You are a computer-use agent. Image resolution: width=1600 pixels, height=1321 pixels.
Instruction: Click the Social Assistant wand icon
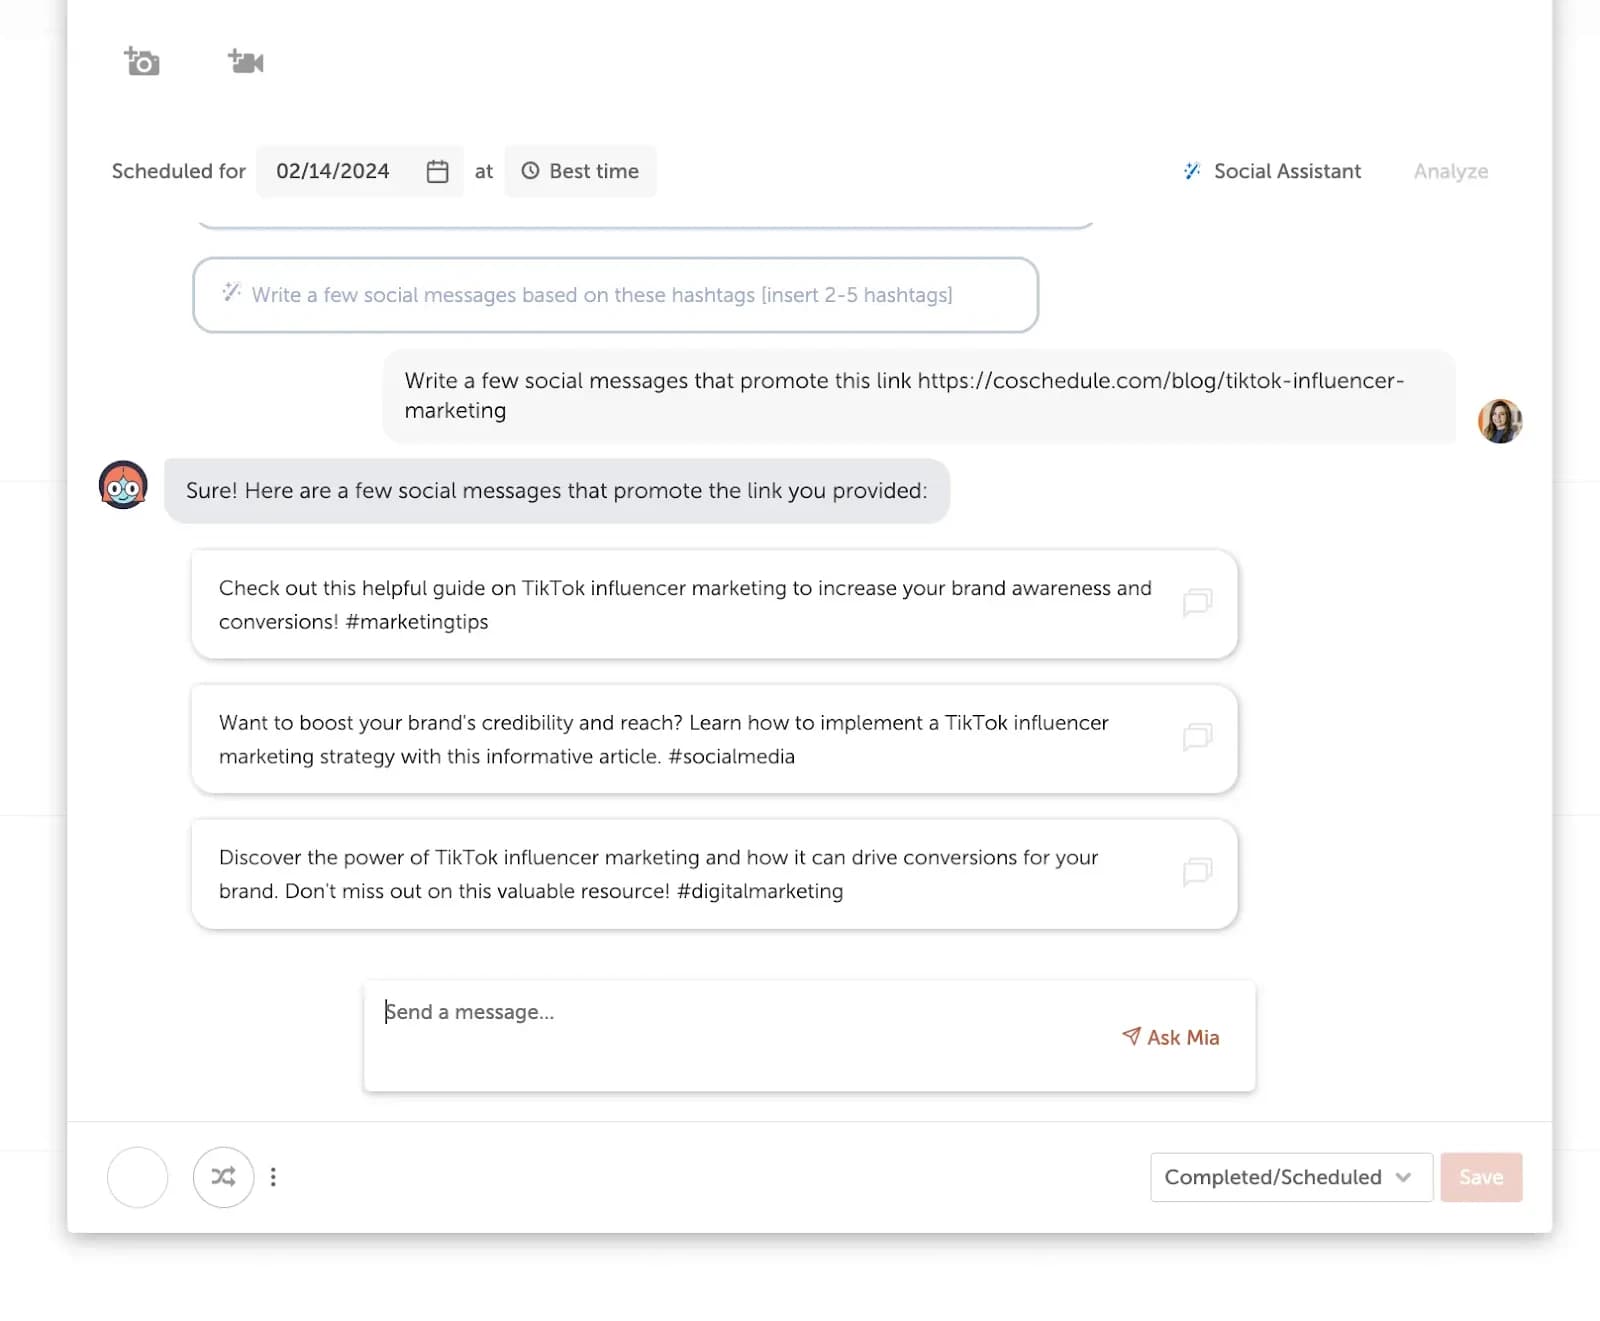(x=1190, y=171)
